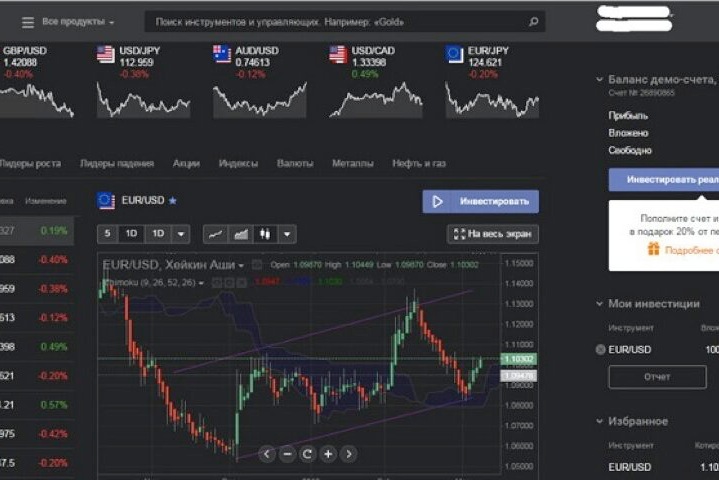Image resolution: width=719 pixels, height=480 pixels.
Task: Click the 'Прибыль' balance label
Action: pos(628,116)
